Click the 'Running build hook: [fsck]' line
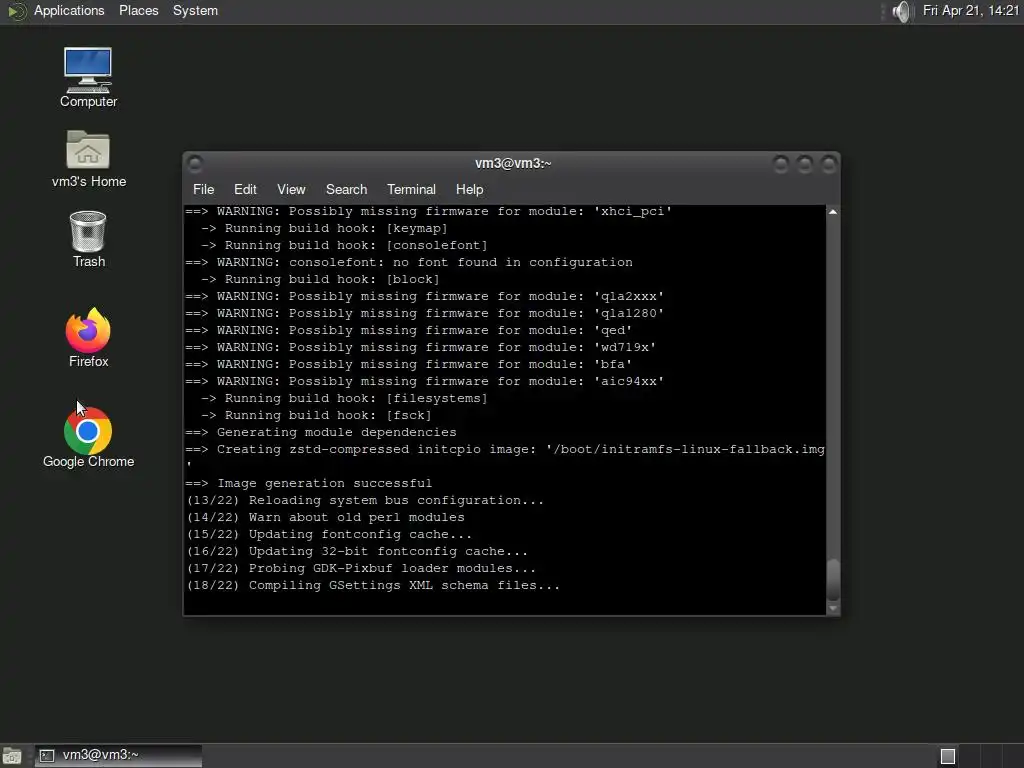The width and height of the screenshot is (1024, 768). (x=316, y=415)
